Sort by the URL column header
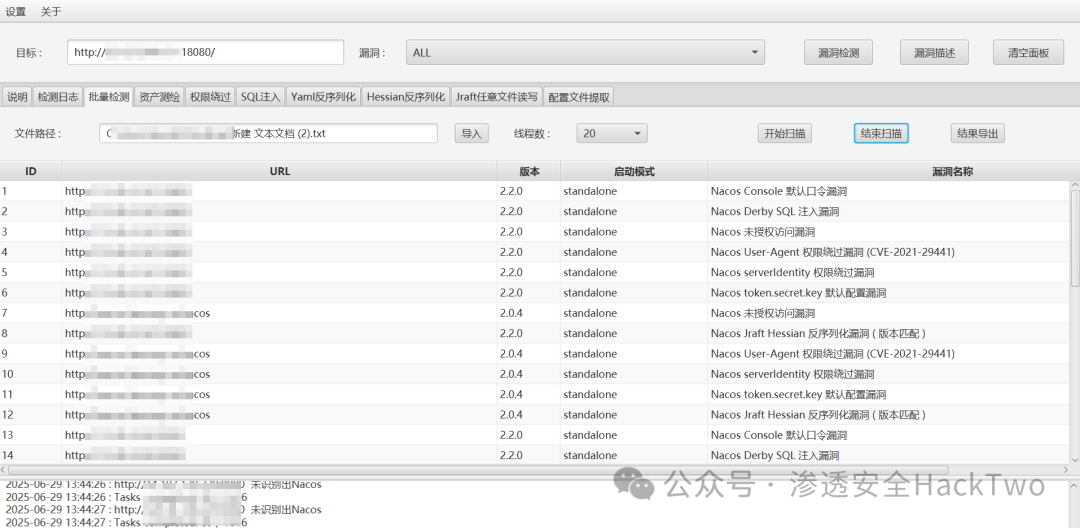Screen dimensions: 1080x528 coord(280,171)
